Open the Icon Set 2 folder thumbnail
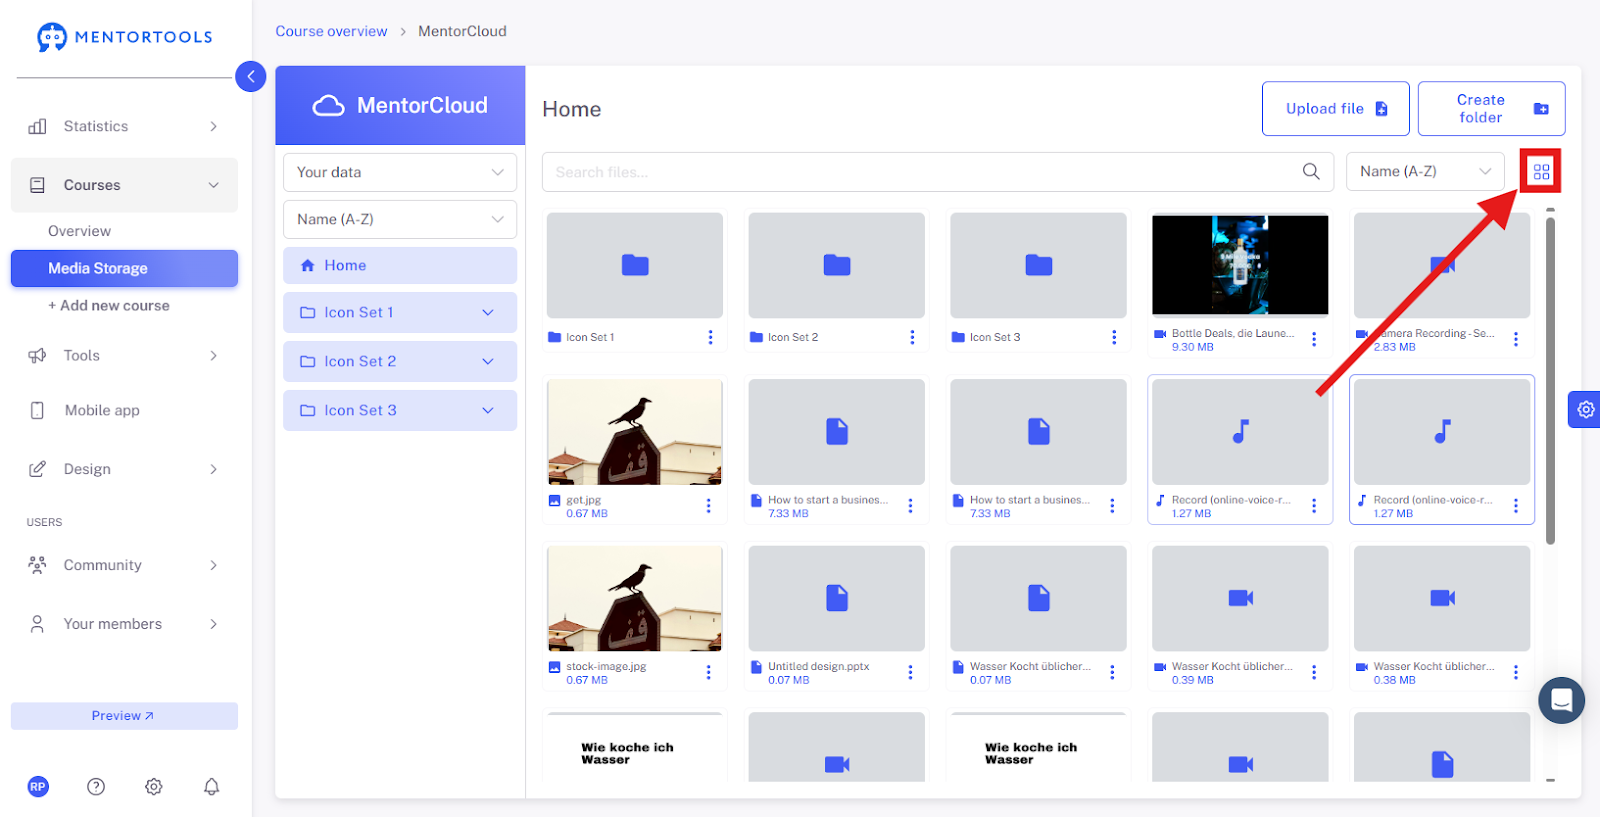The height and width of the screenshot is (817, 1600). (837, 265)
